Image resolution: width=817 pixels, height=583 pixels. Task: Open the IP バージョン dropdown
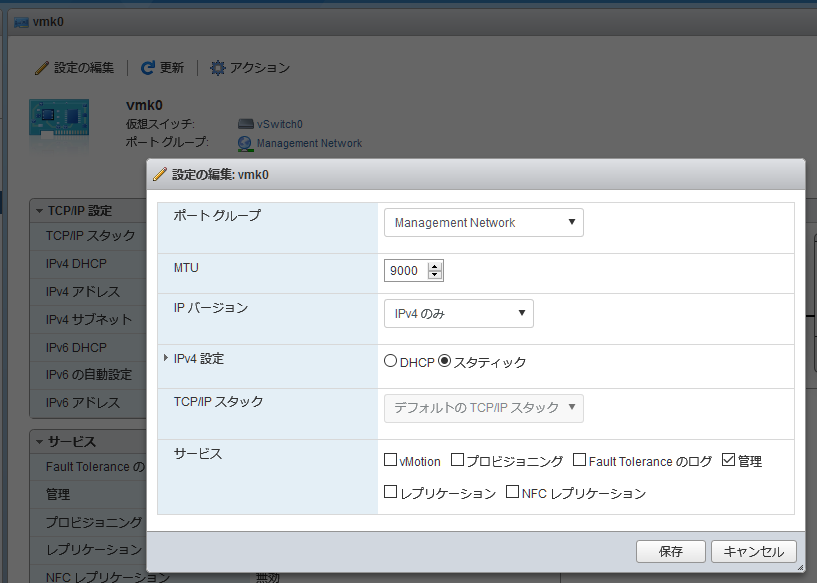[x=458, y=314]
